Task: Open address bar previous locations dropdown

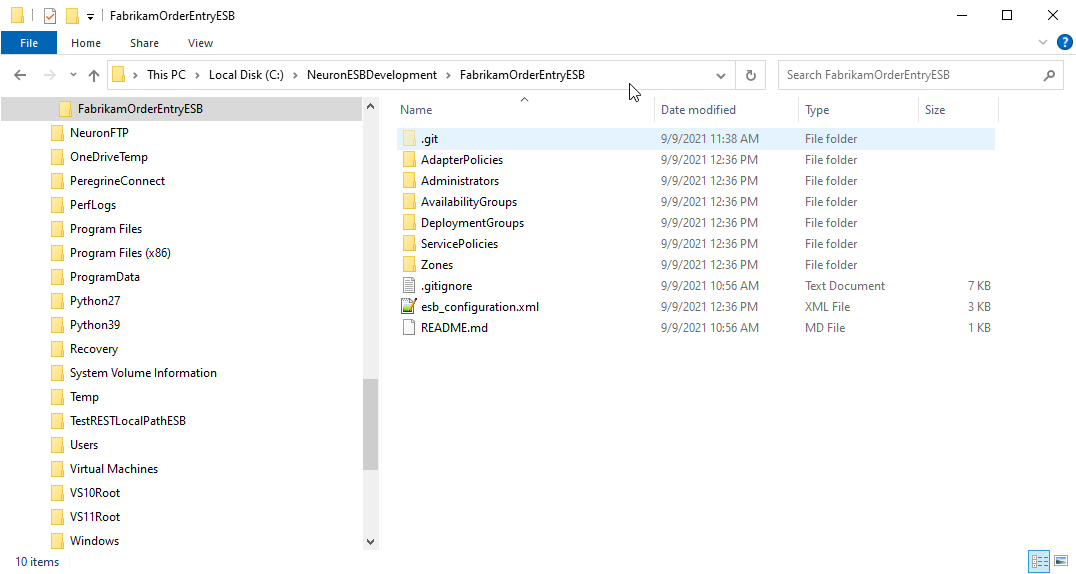Action: (721, 76)
